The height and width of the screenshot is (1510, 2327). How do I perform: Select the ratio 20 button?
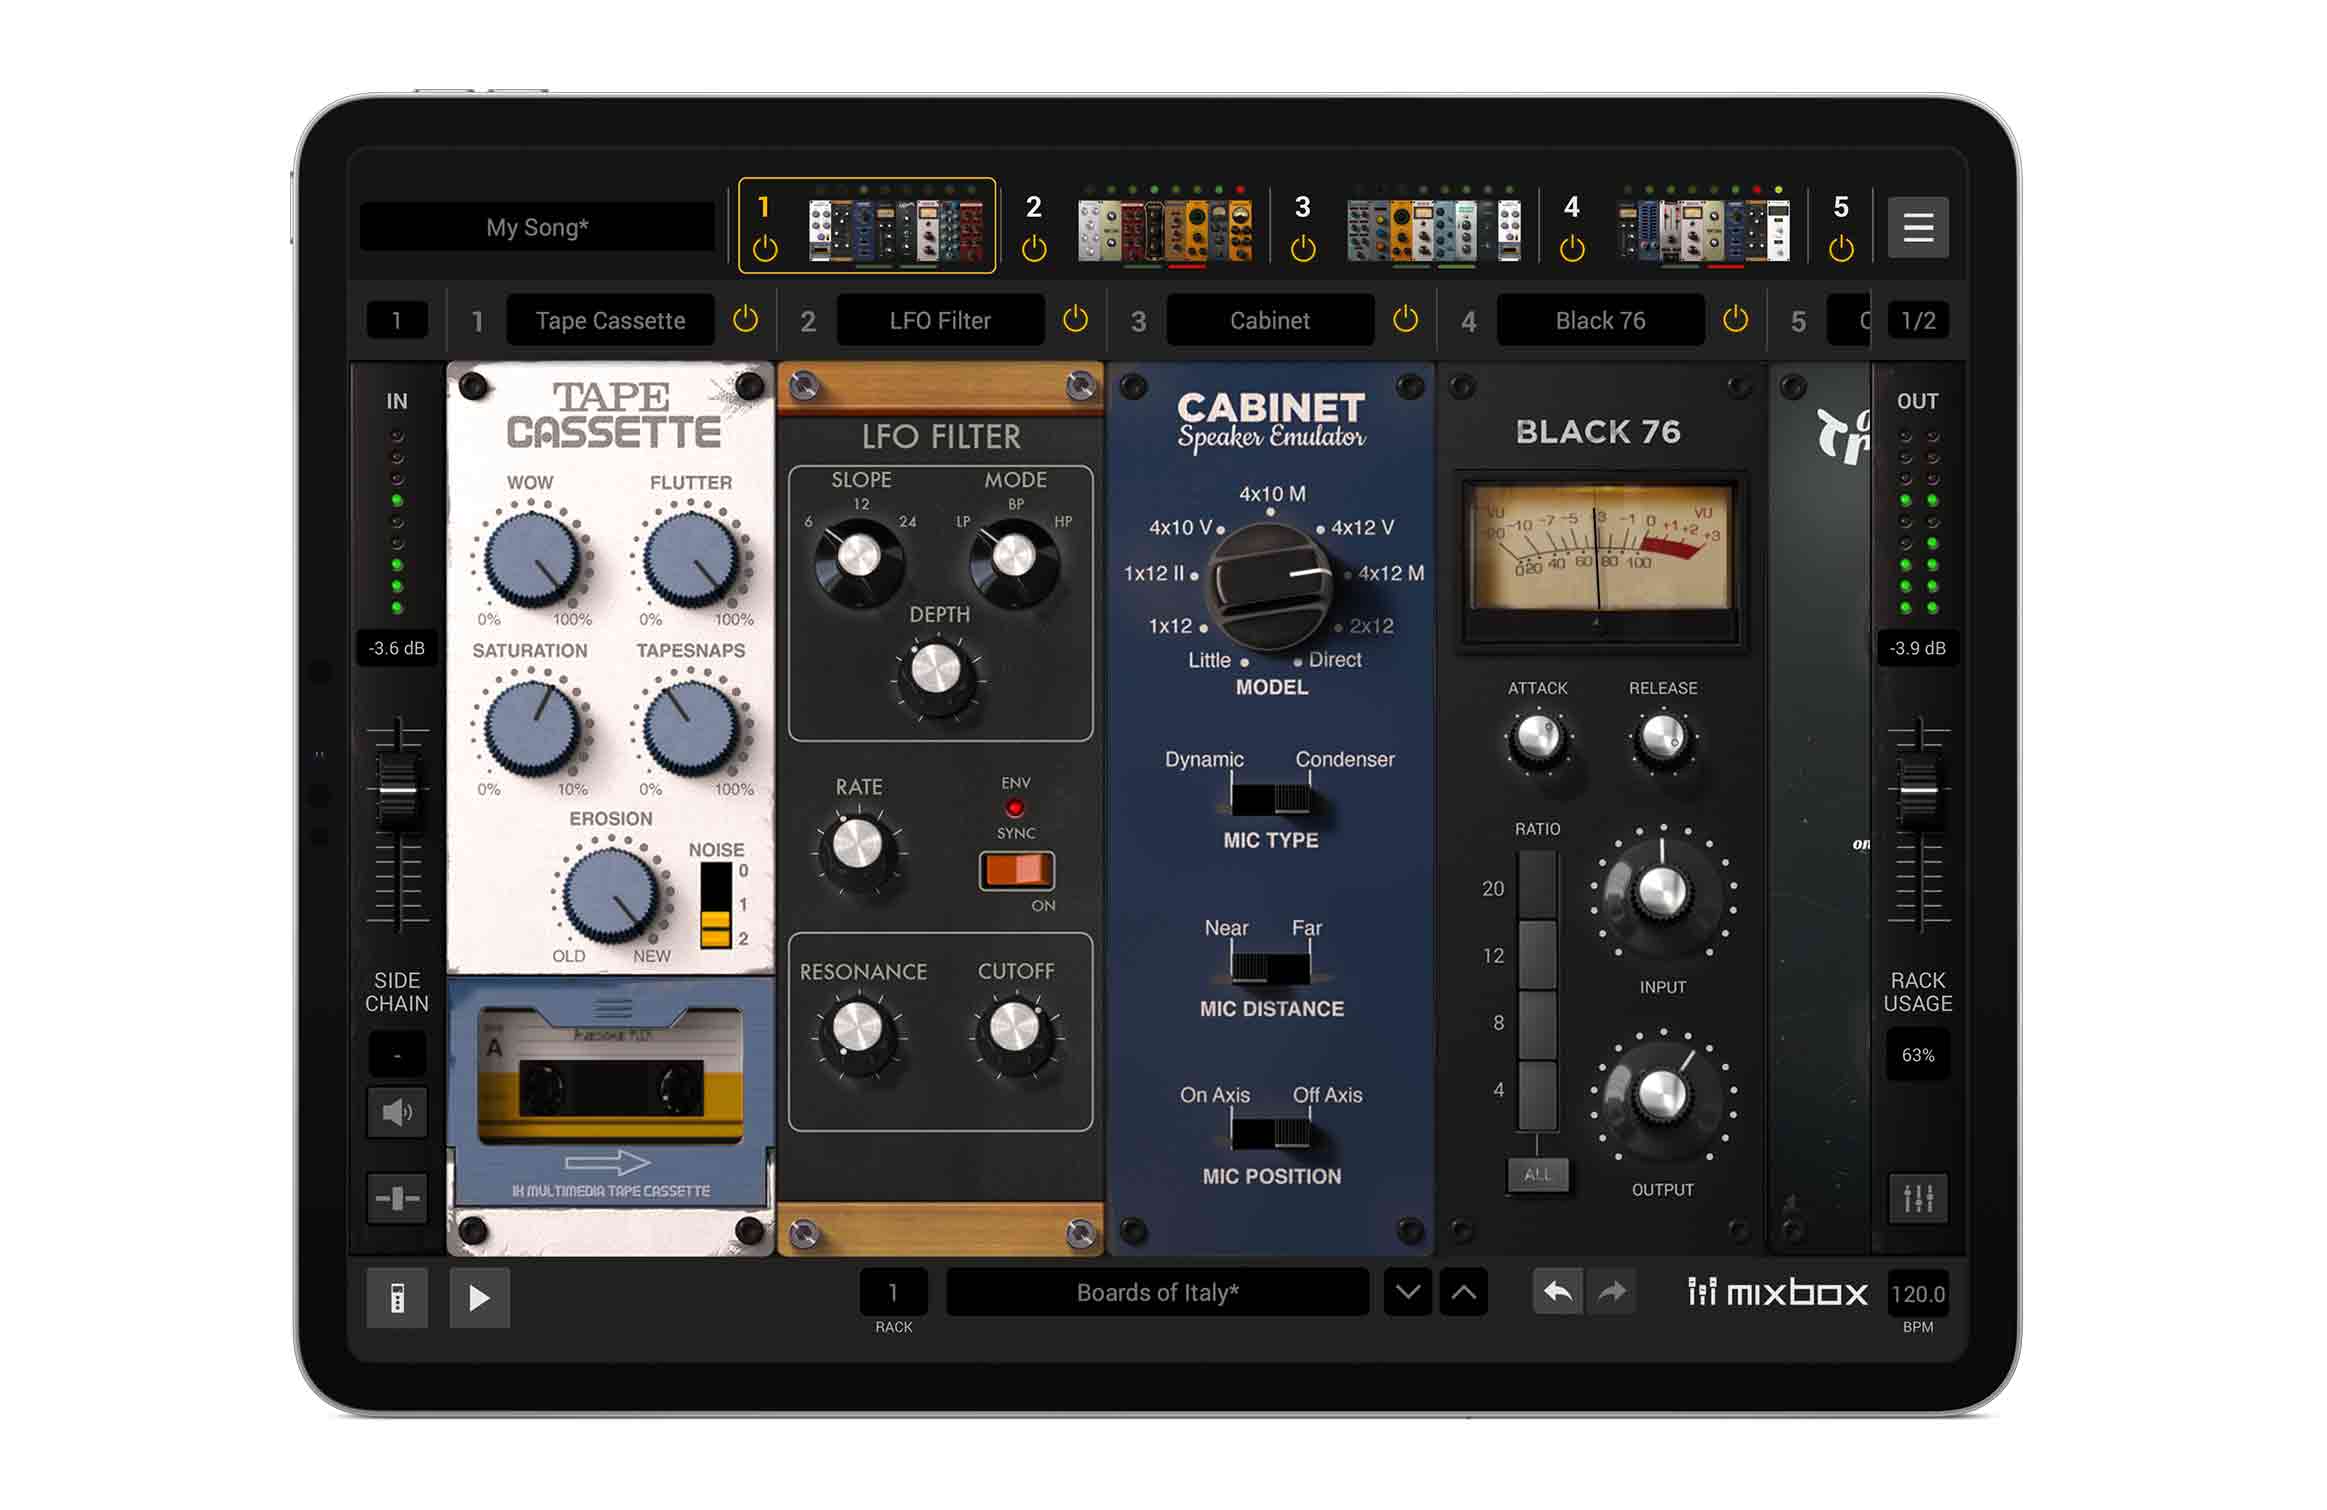click(x=1538, y=886)
